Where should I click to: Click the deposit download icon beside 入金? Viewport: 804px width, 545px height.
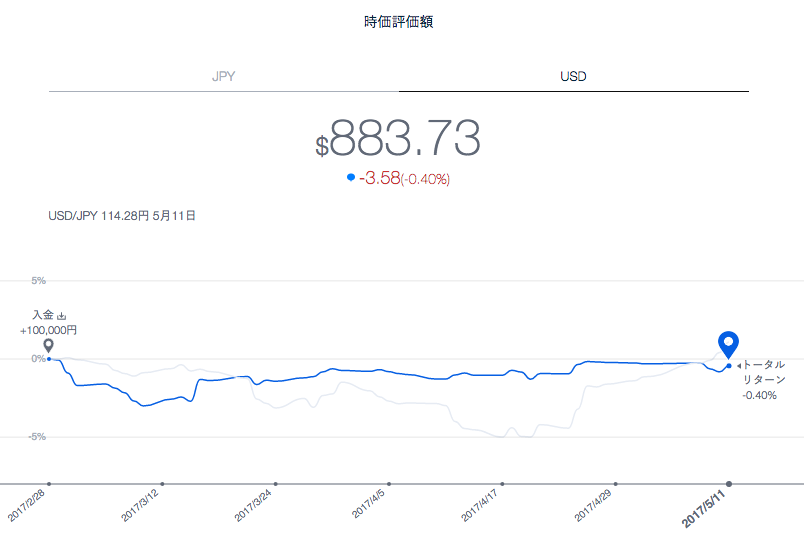tap(62, 316)
